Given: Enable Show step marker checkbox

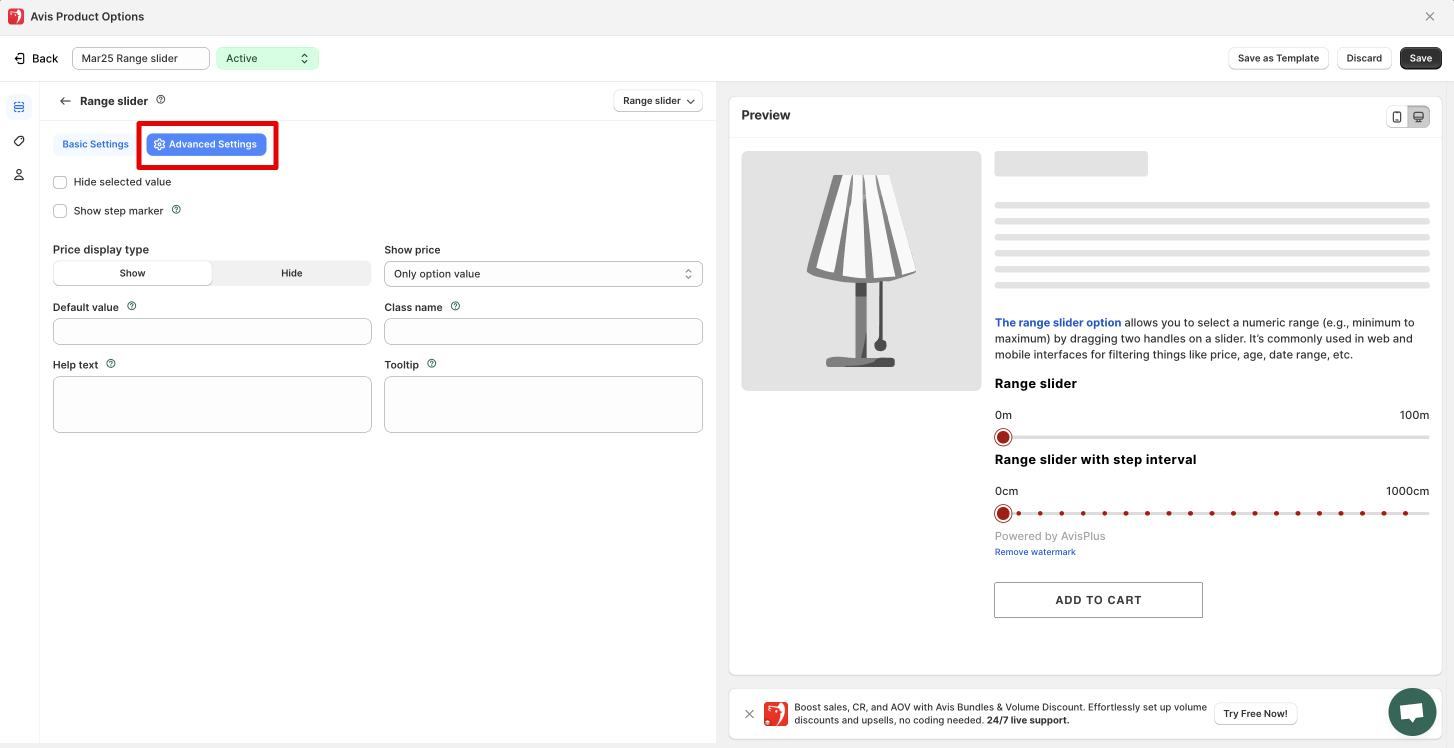Looking at the screenshot, I should (61, 211).
